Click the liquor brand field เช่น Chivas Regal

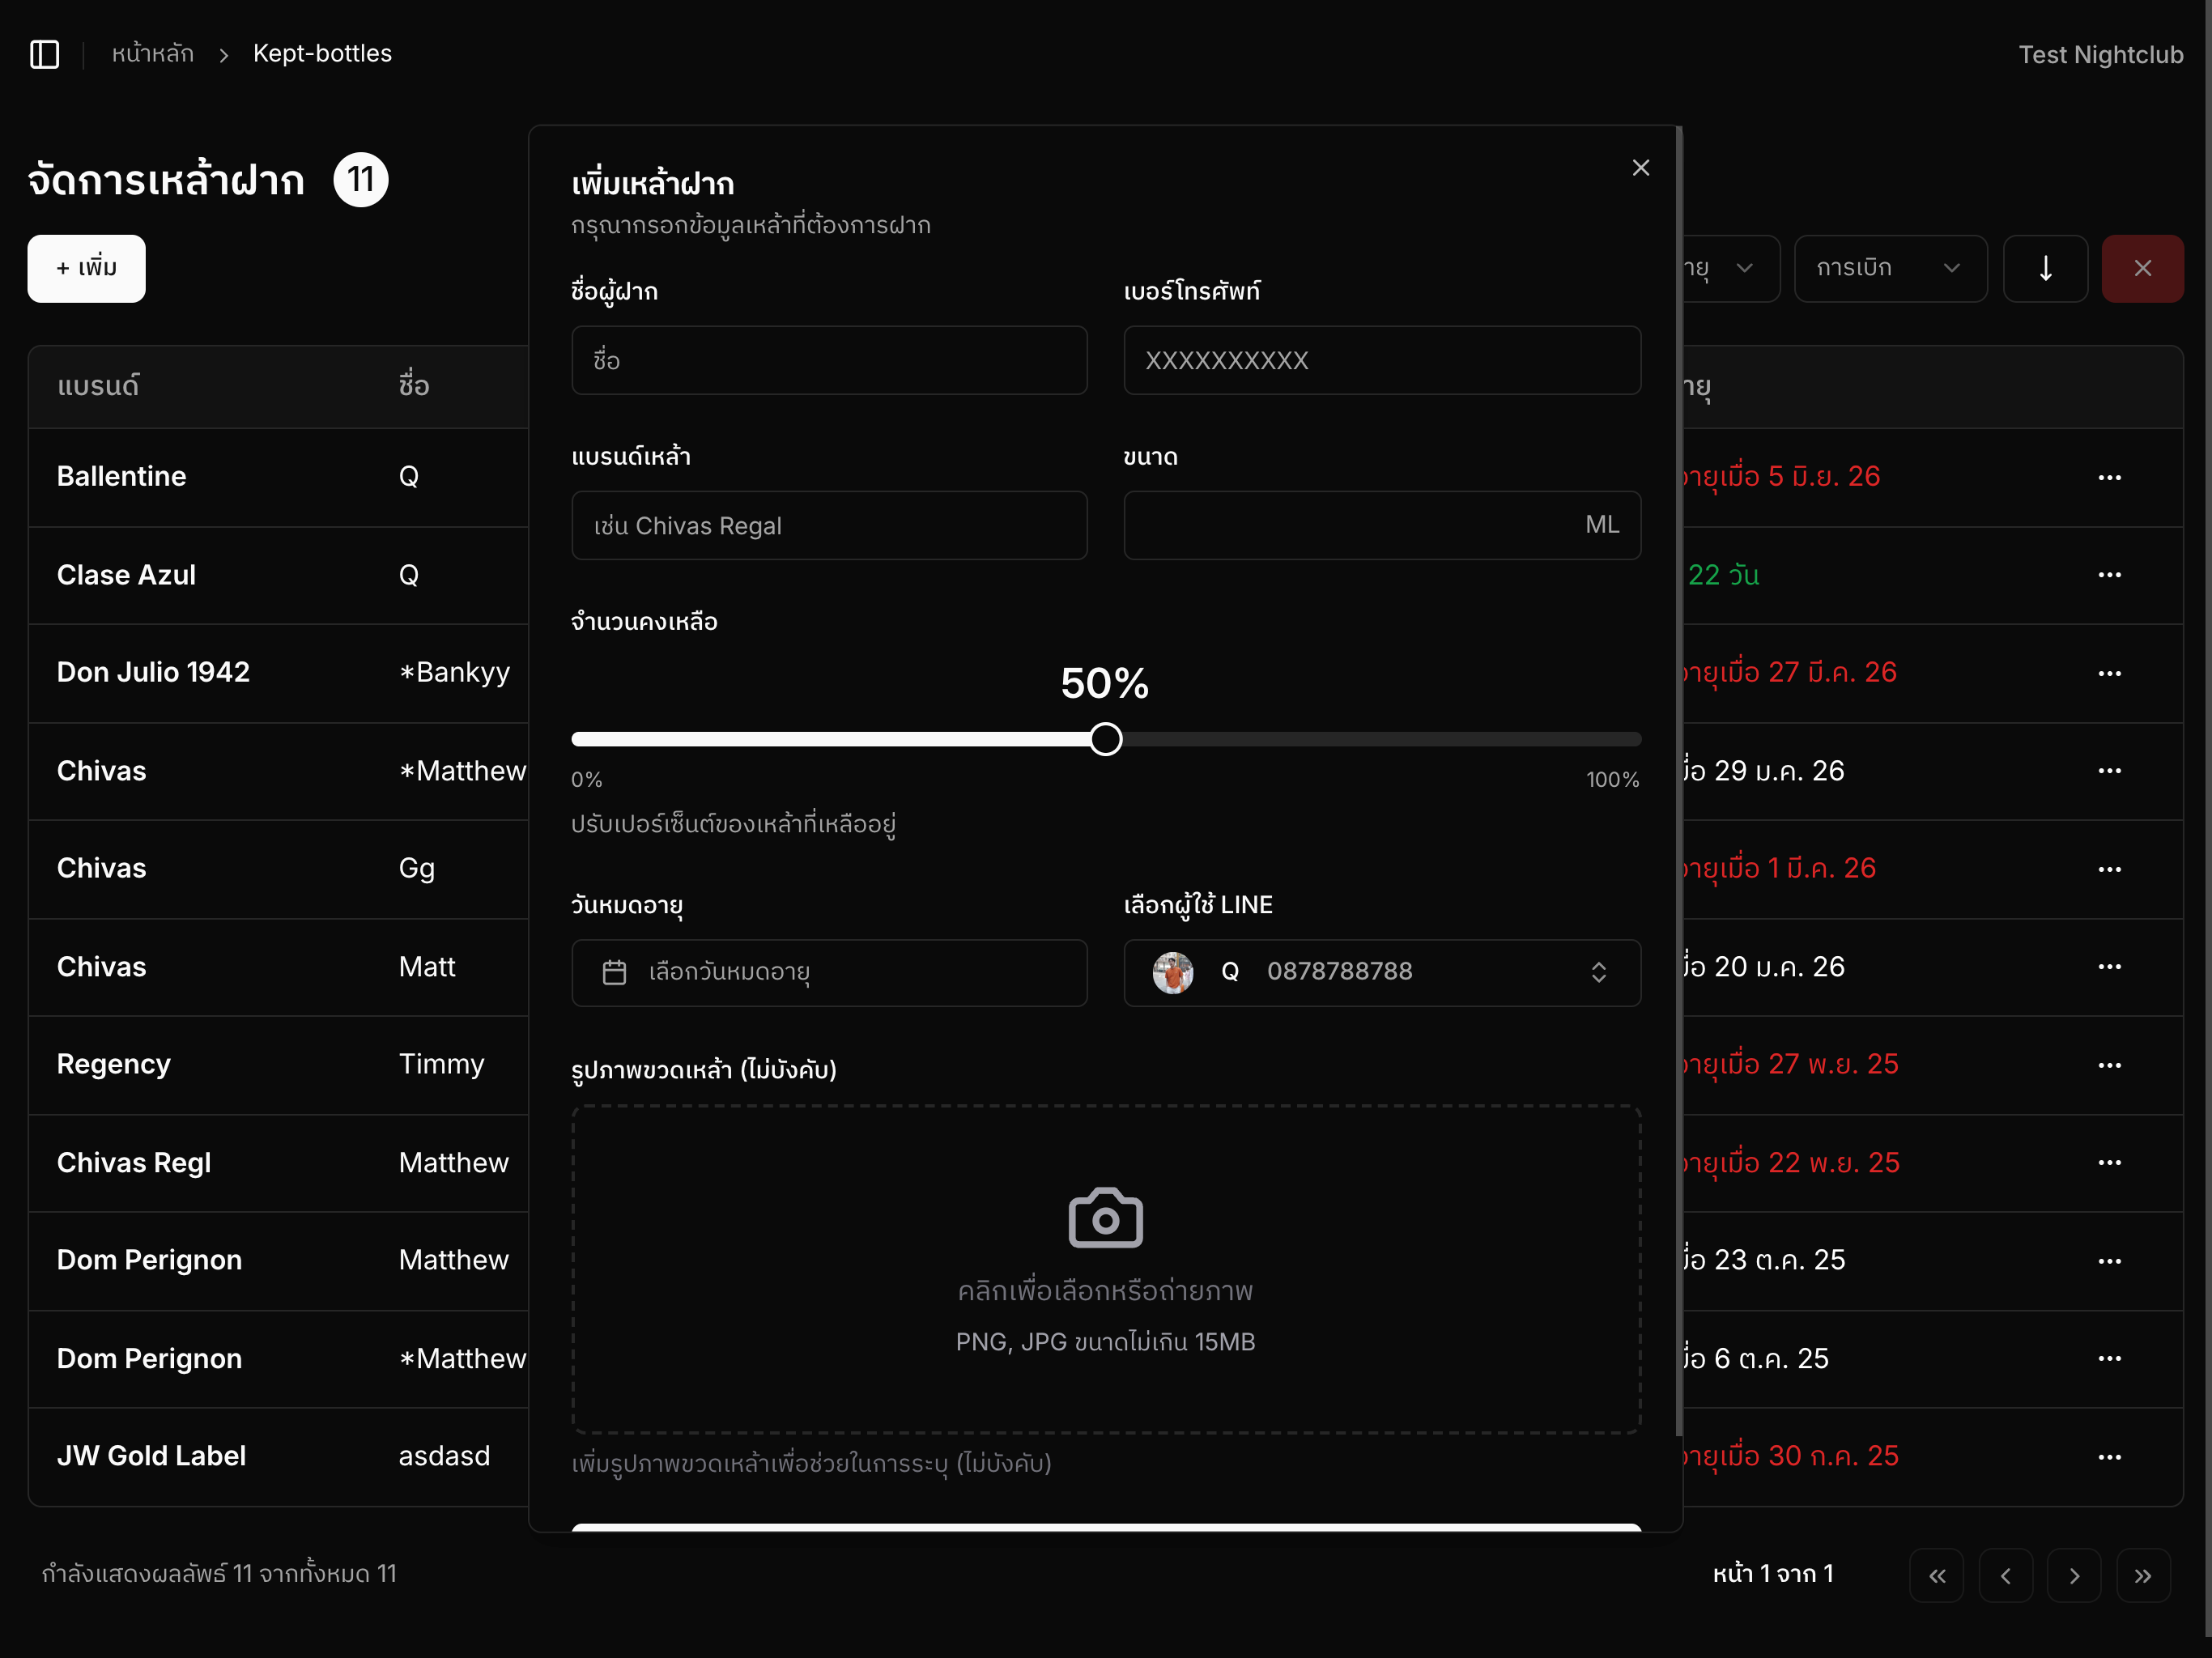pyautogui.click(x=829, y=525)
